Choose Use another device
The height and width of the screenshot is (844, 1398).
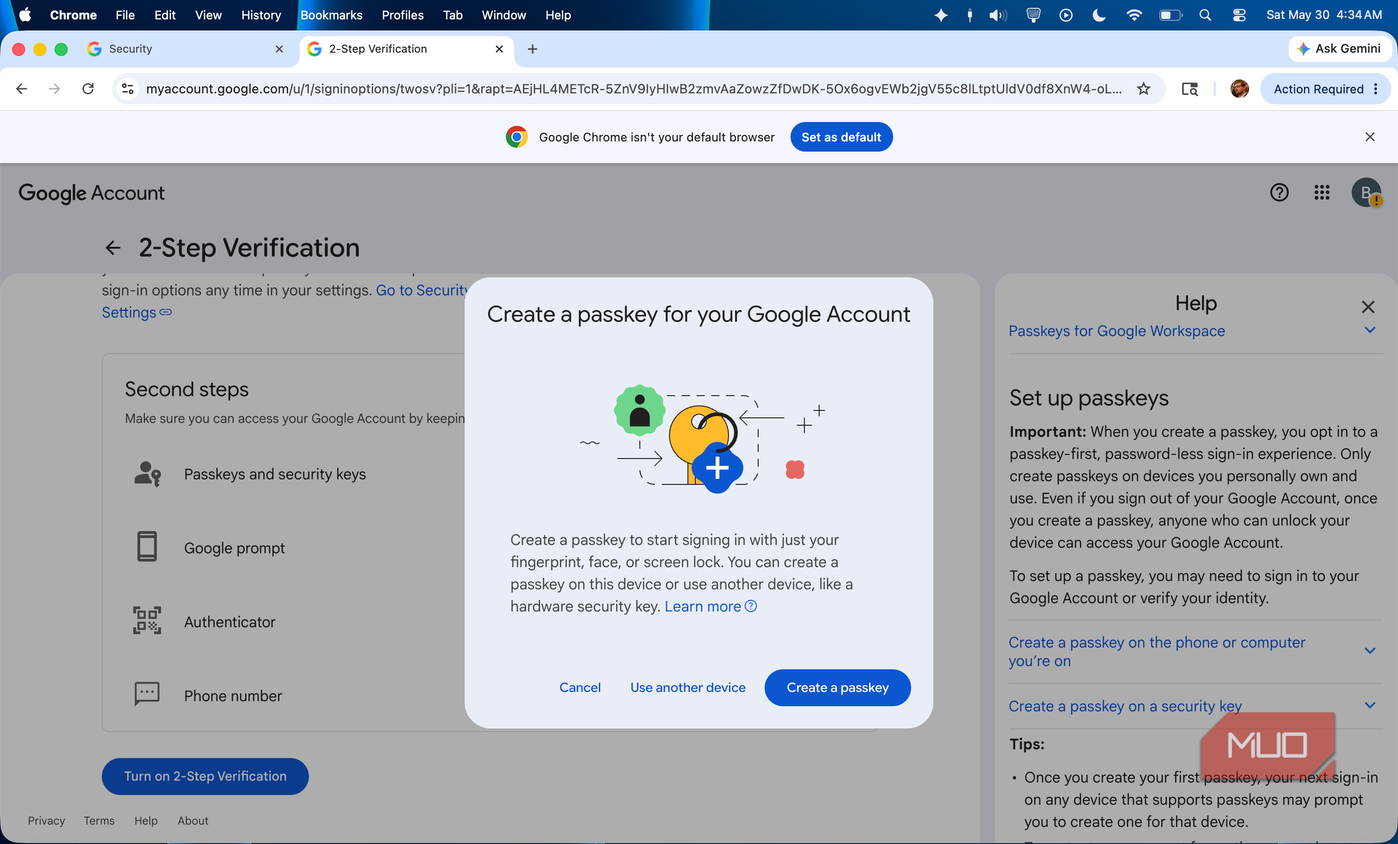[688, 687]
